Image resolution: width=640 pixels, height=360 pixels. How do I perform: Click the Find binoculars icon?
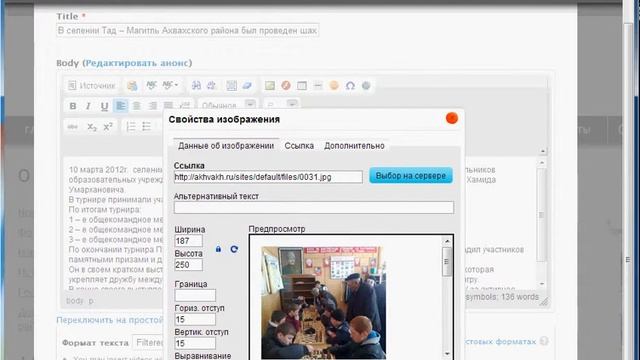196,85
